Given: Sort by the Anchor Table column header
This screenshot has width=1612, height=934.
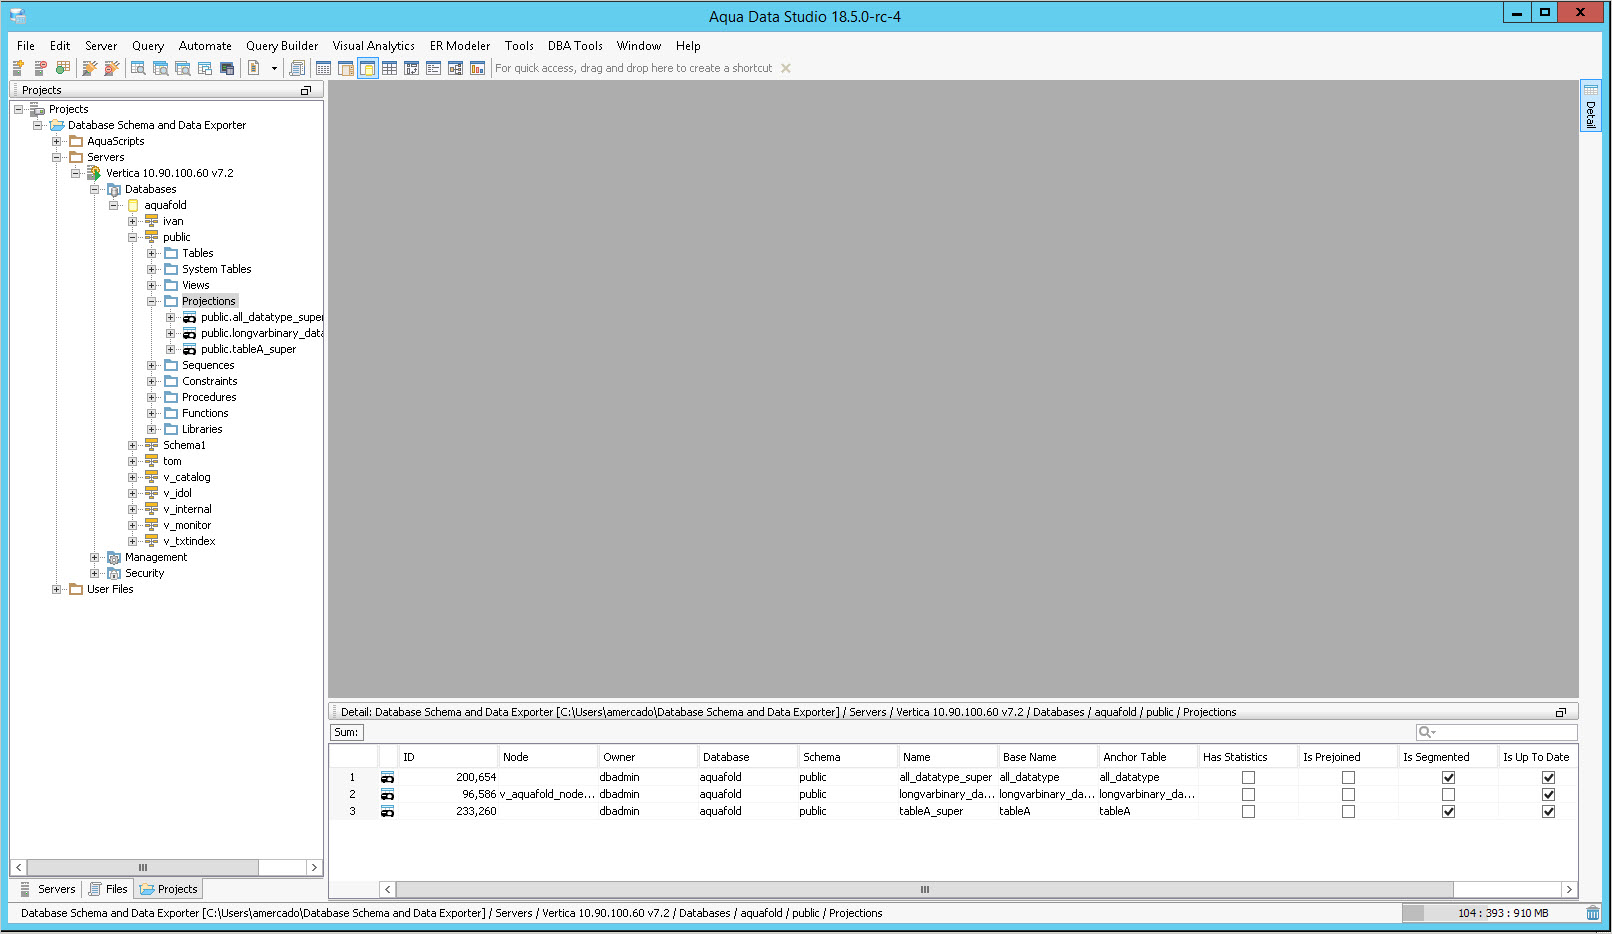Looking at the screenshot, I should click(x=1147, y=757).
